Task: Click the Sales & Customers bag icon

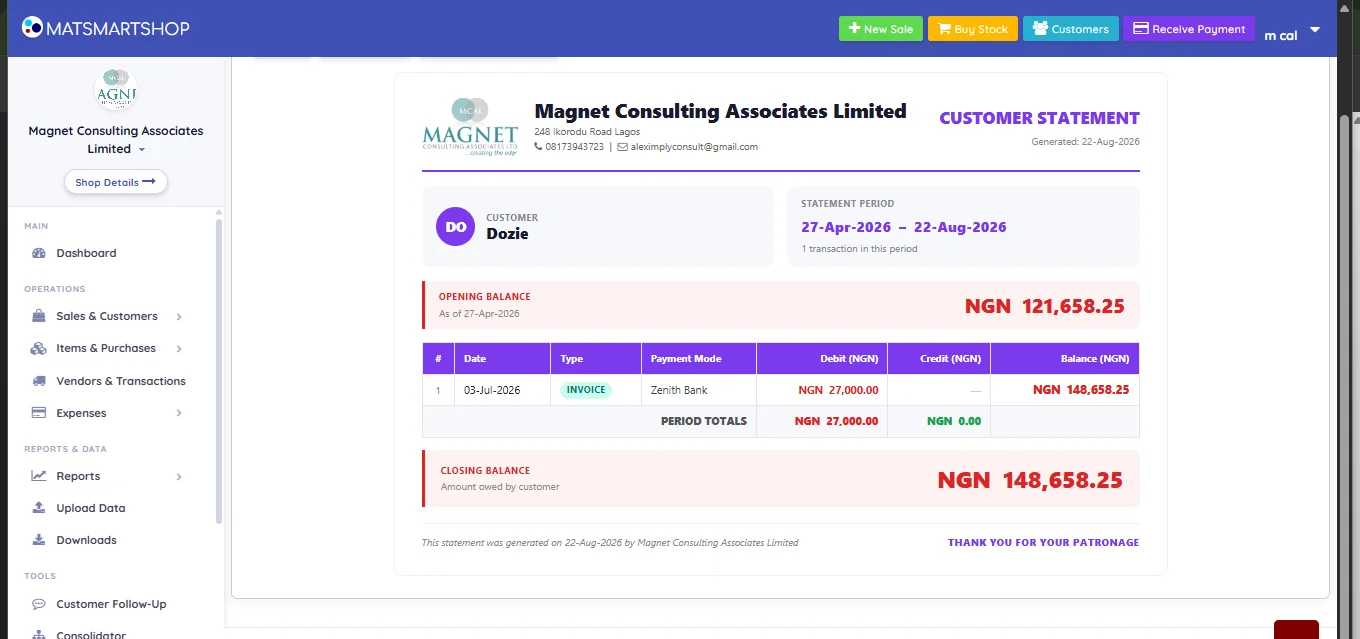Action: [x=39, y=316]
